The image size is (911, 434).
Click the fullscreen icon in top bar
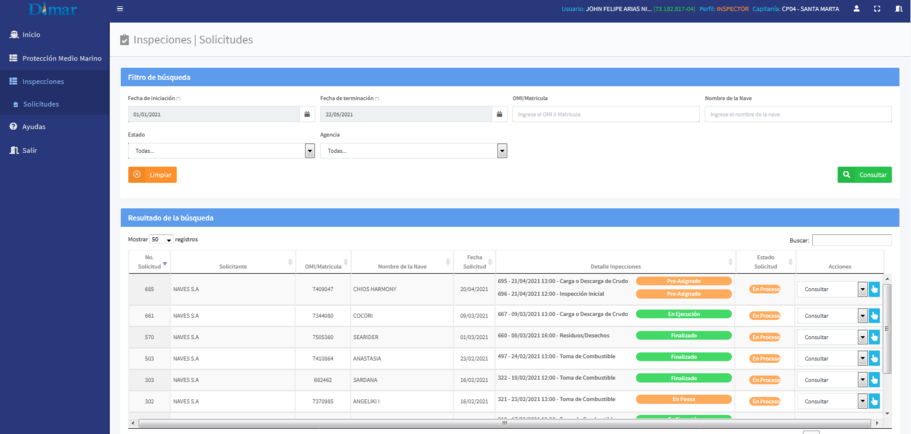coord(877,9)
